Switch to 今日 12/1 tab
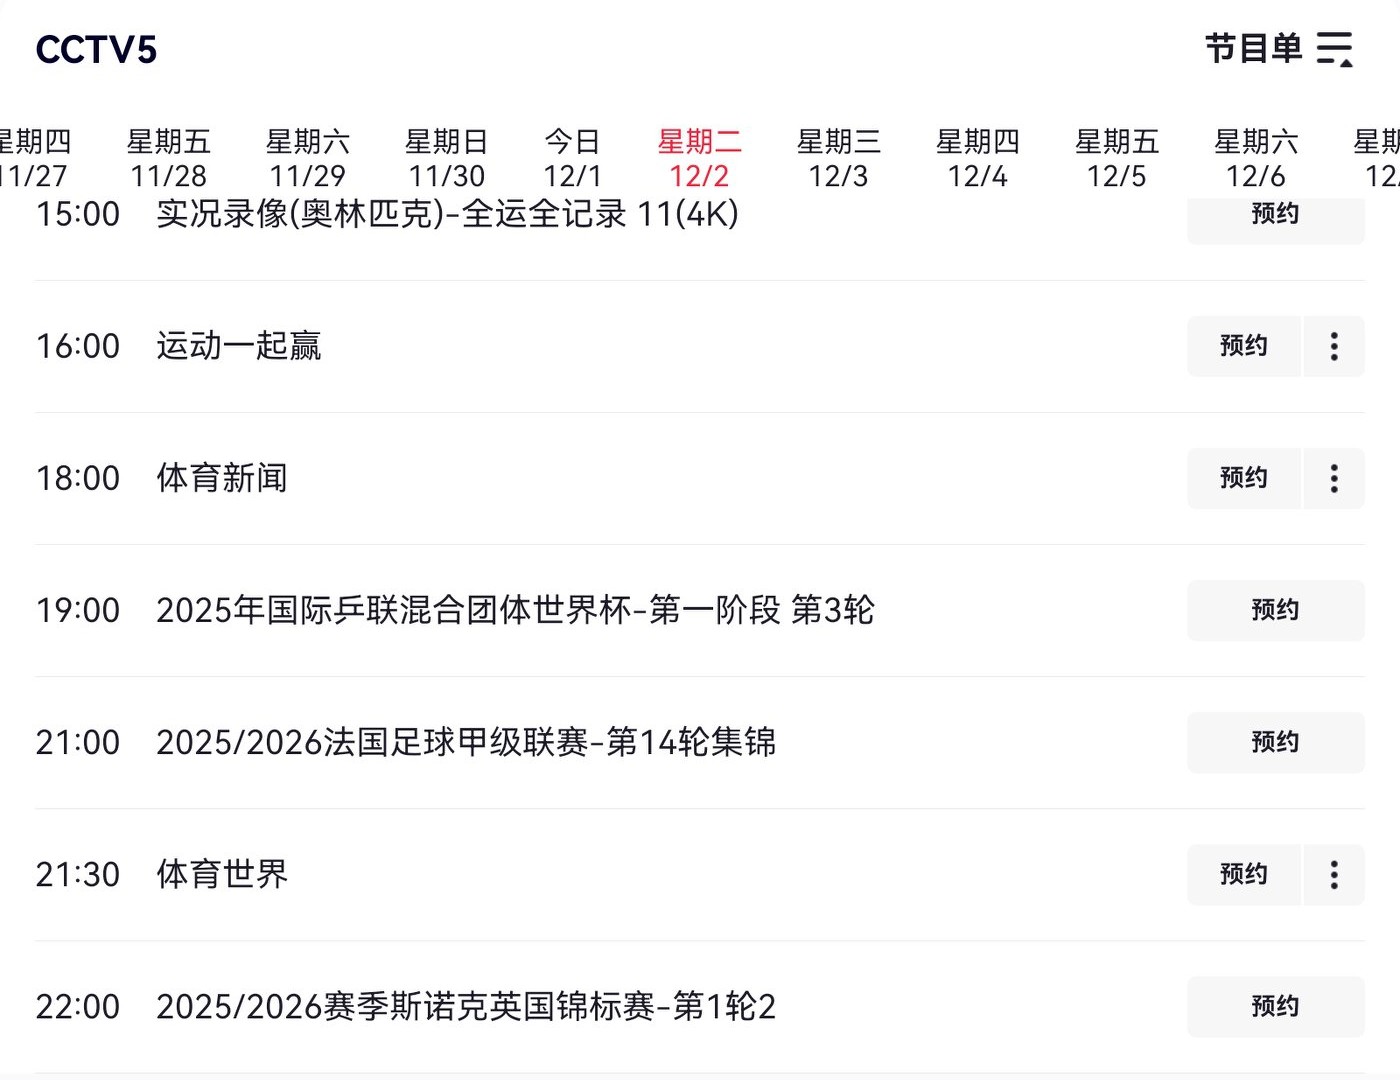Image resolution: width=1400 pixels, height=1080 pixels. coord(572,158)
